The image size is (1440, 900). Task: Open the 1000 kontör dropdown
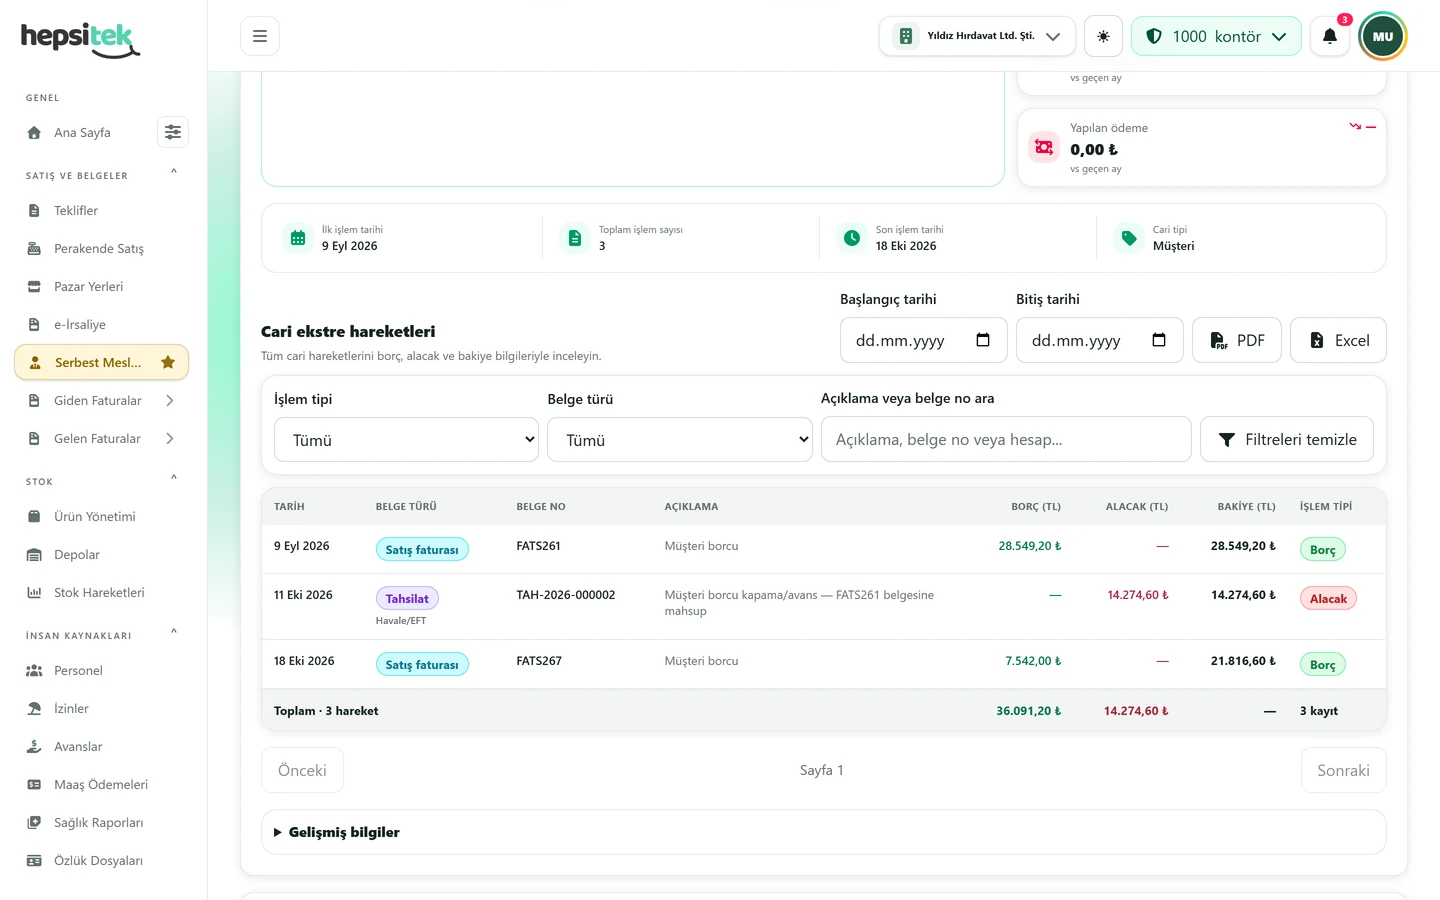(1216, 36)
